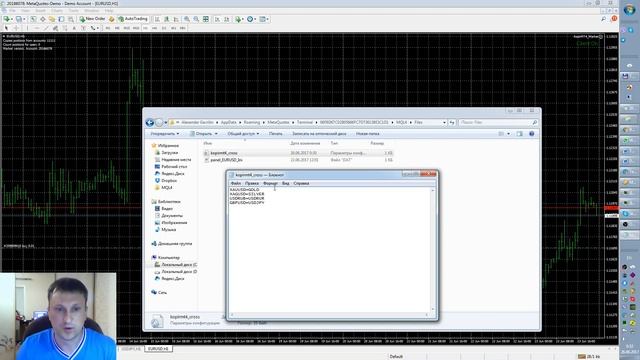640x360 pixels.
Task: Select panel_EURUSD_bo file in Explorer
Action: [x=298, y=160]
